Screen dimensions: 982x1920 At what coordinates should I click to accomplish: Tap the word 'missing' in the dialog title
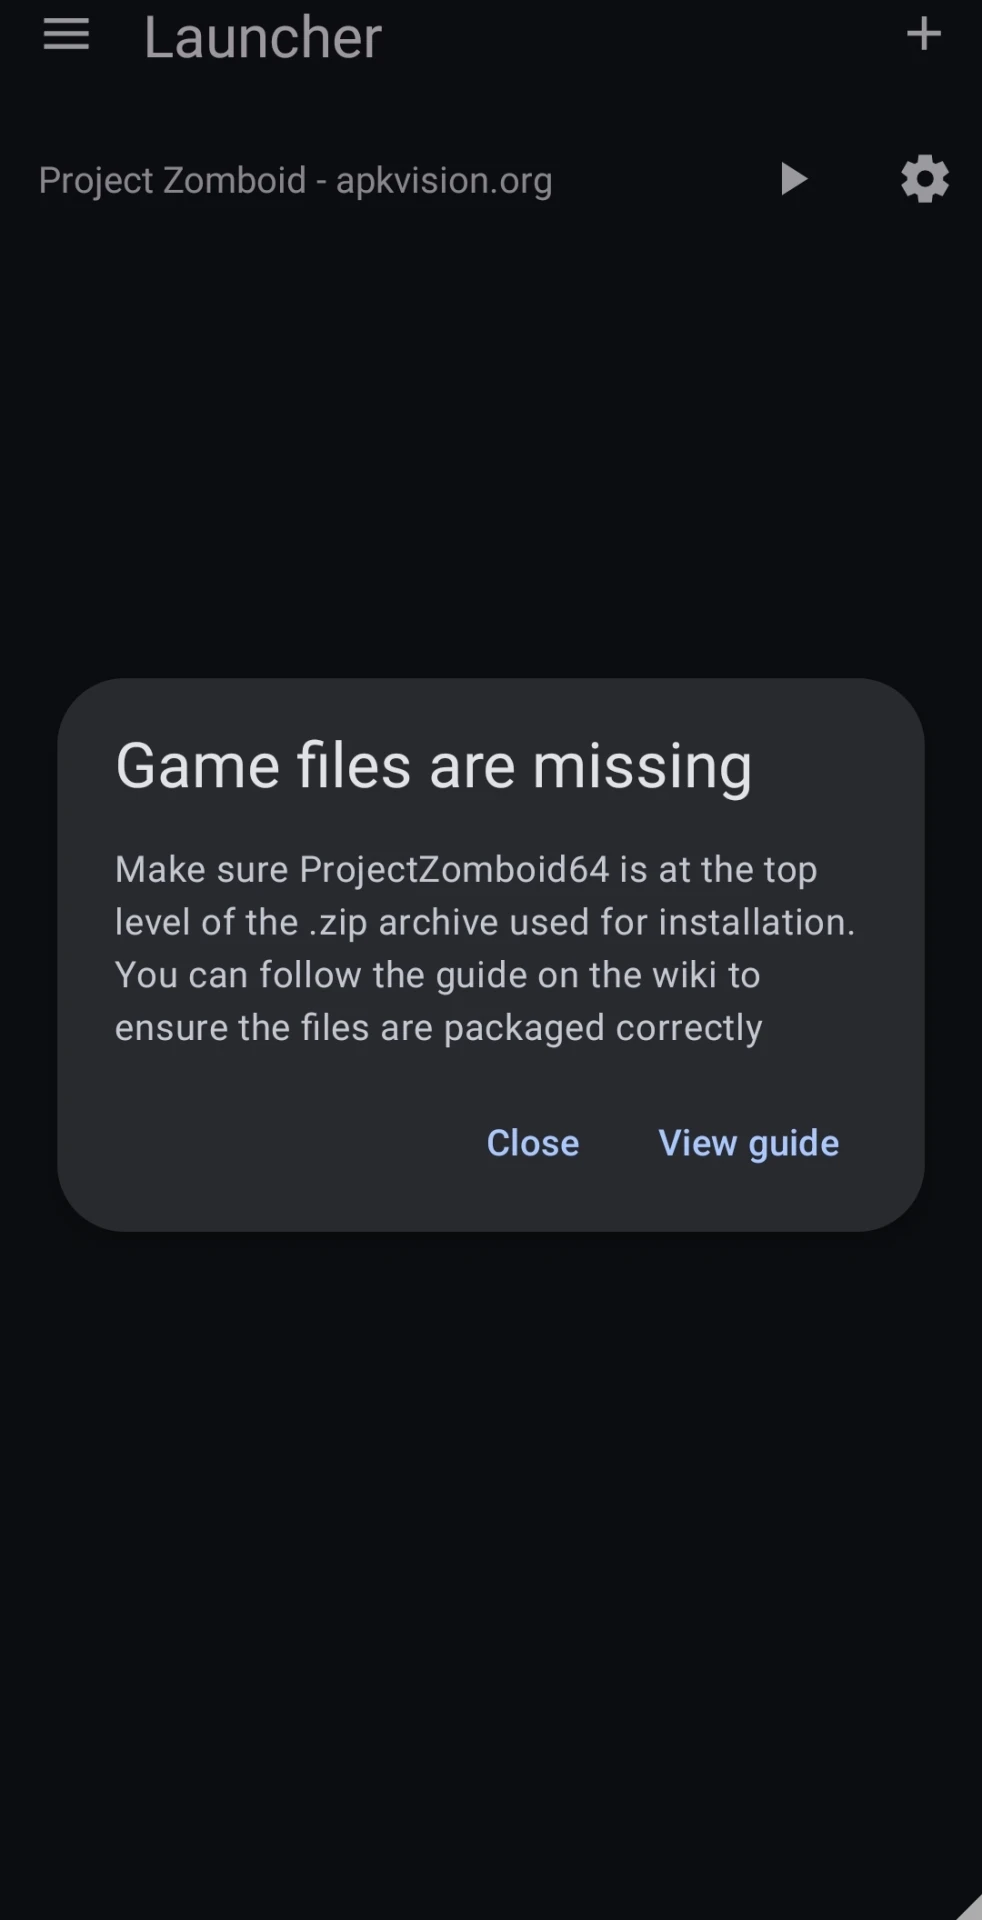642,767
